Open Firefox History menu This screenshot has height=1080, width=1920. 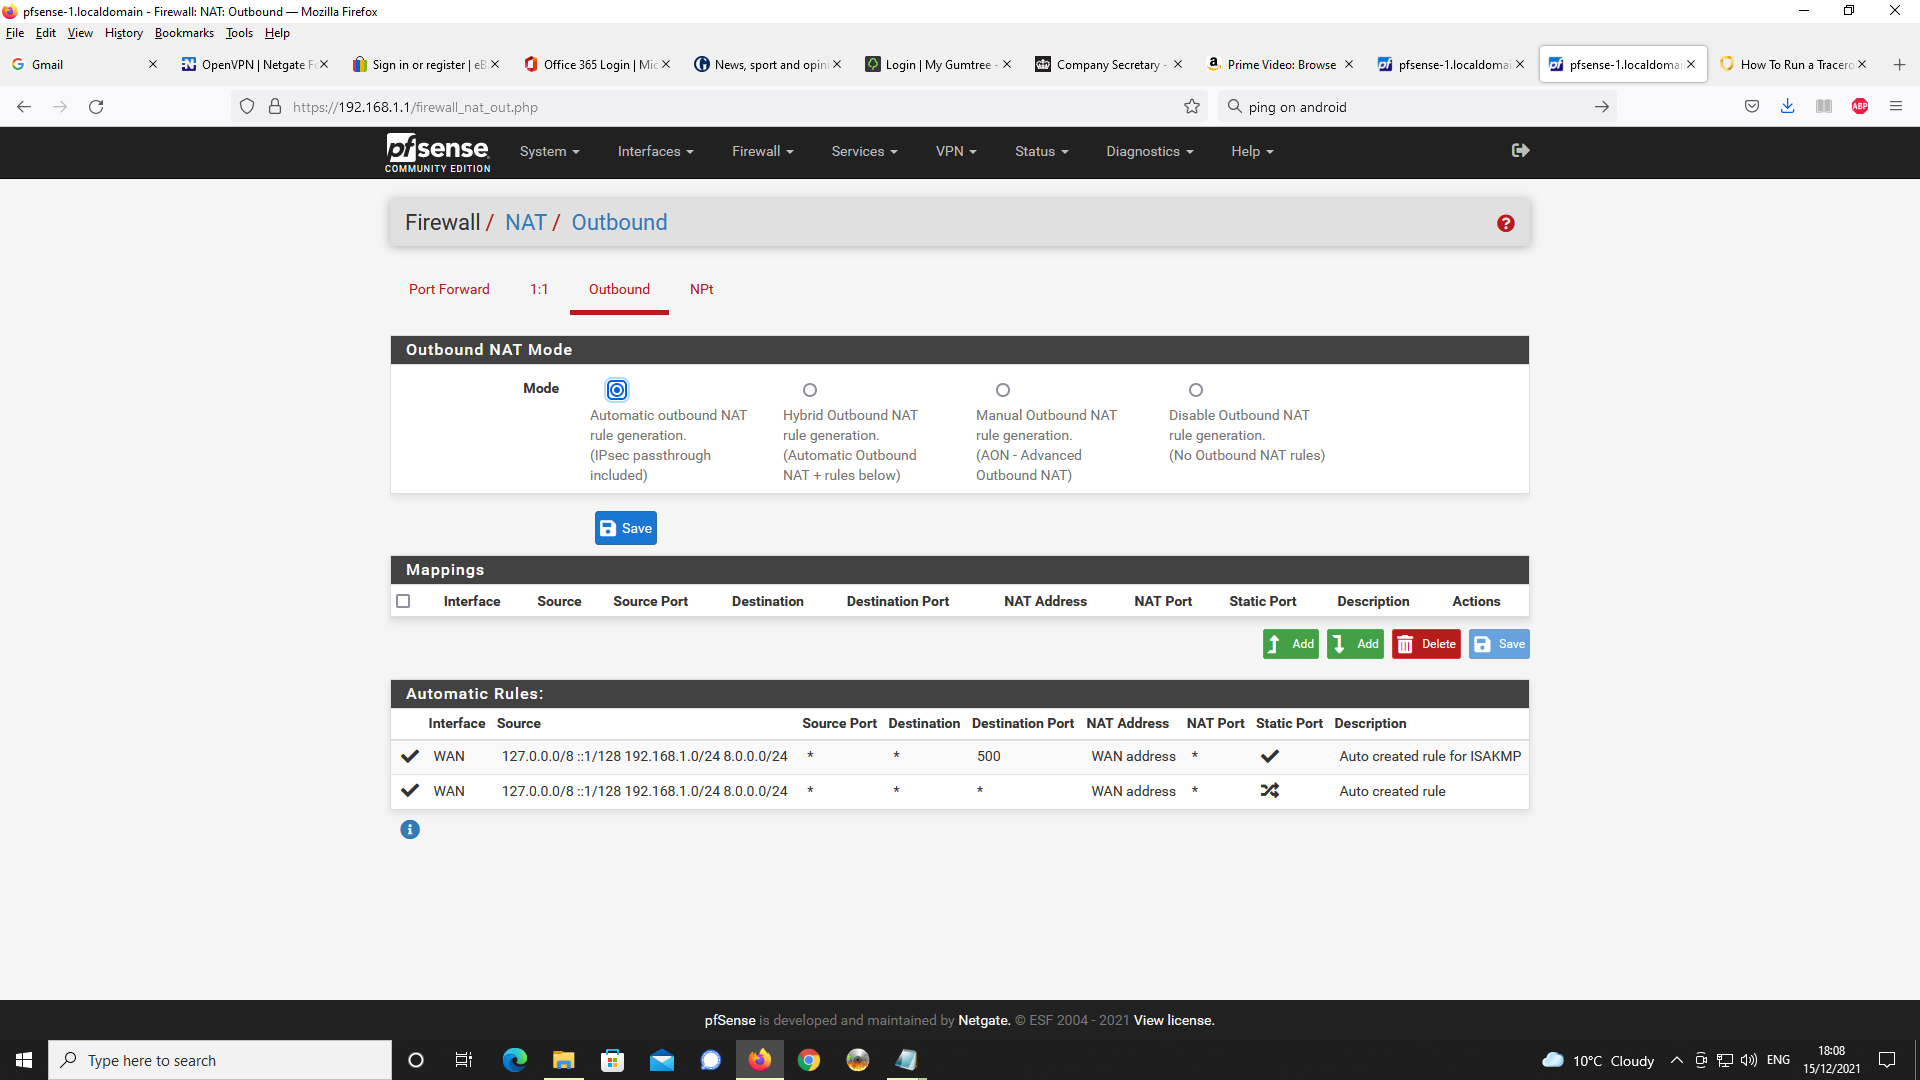pyautogui.click(x=124, y=33)
